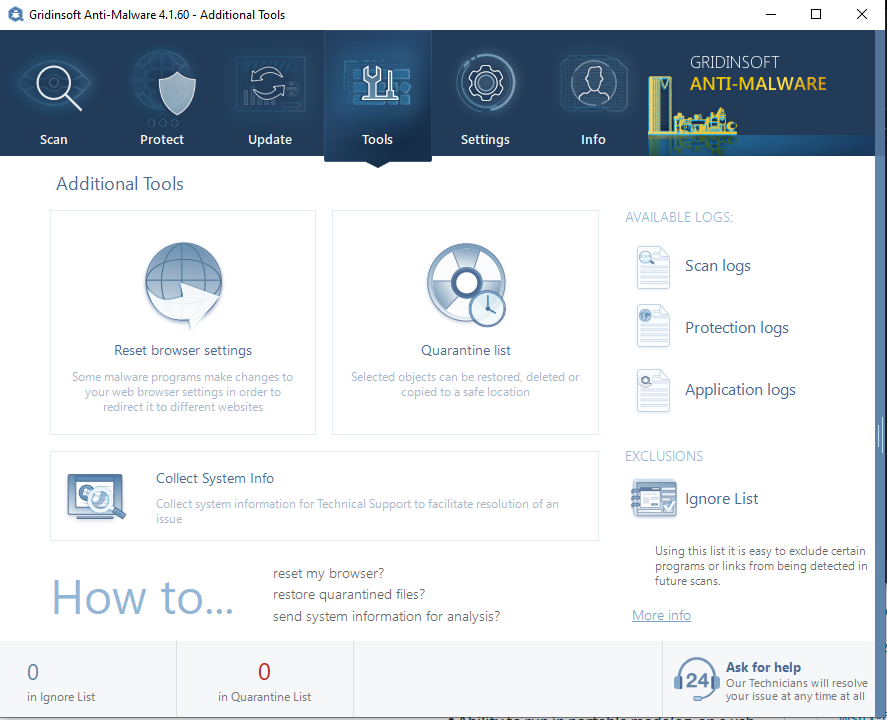Viewport: 887px width, 720px height.
Task: Click the Quarantine list description text
Action: click(x=465, y=384)
